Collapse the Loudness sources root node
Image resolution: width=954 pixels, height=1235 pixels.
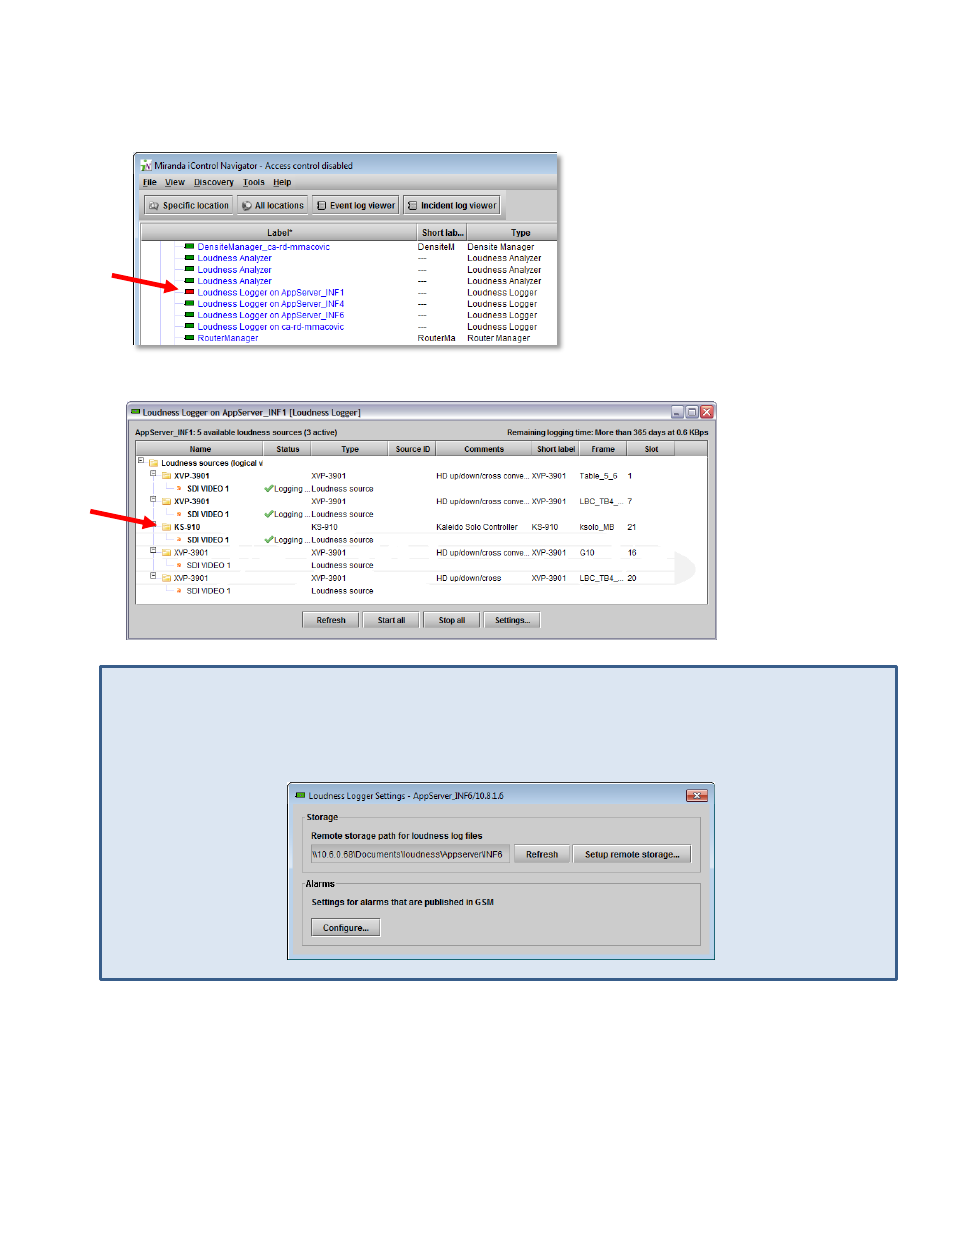coord(141,461)
